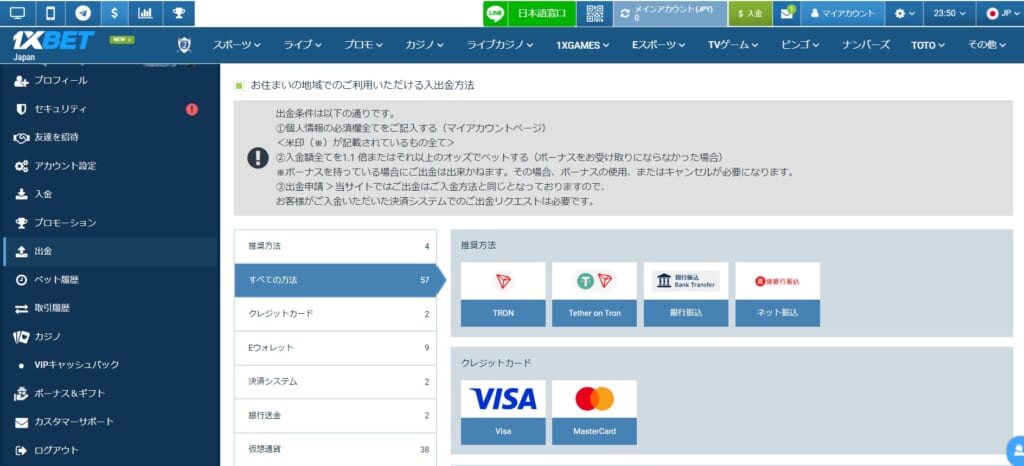Image resolution: width=1024 pixels, height=466 pixels.
Task: Select the Eウォレット category tab
Action: pyautogui.click(x=335, y=348)
